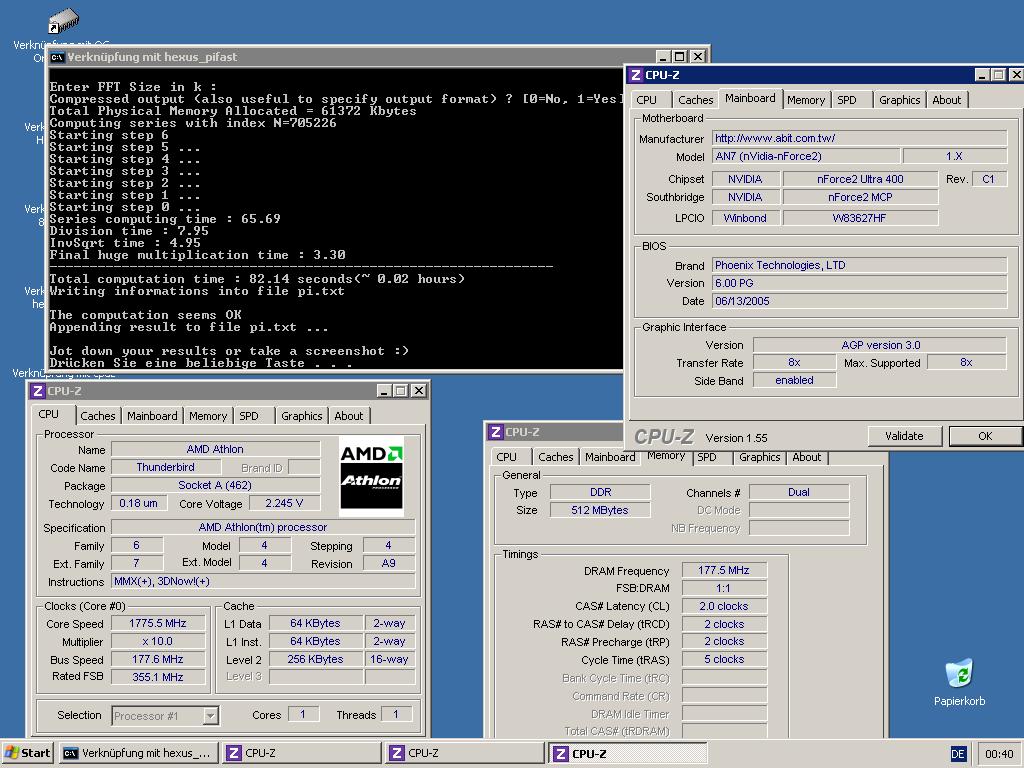Click the AMD Athlon logo image
The height and width of the screenshot is (768, 1024).
click(371, 476)
